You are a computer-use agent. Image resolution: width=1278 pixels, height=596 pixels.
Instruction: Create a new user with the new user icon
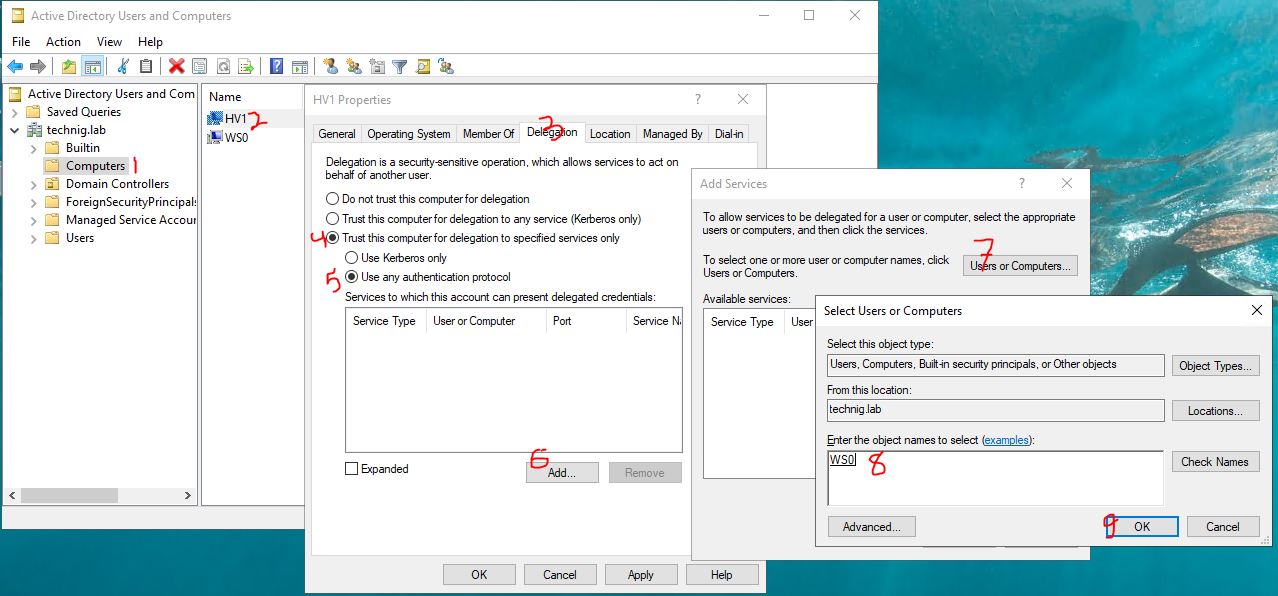(x=331, y=65)
